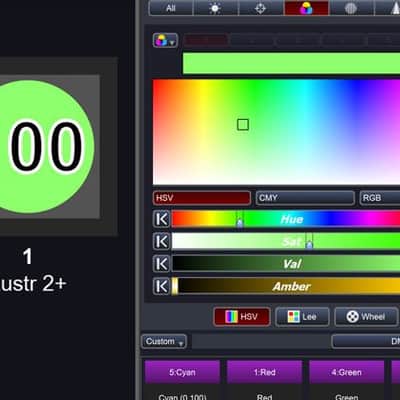Home the Sat parameter with its K button

[162, 241]
